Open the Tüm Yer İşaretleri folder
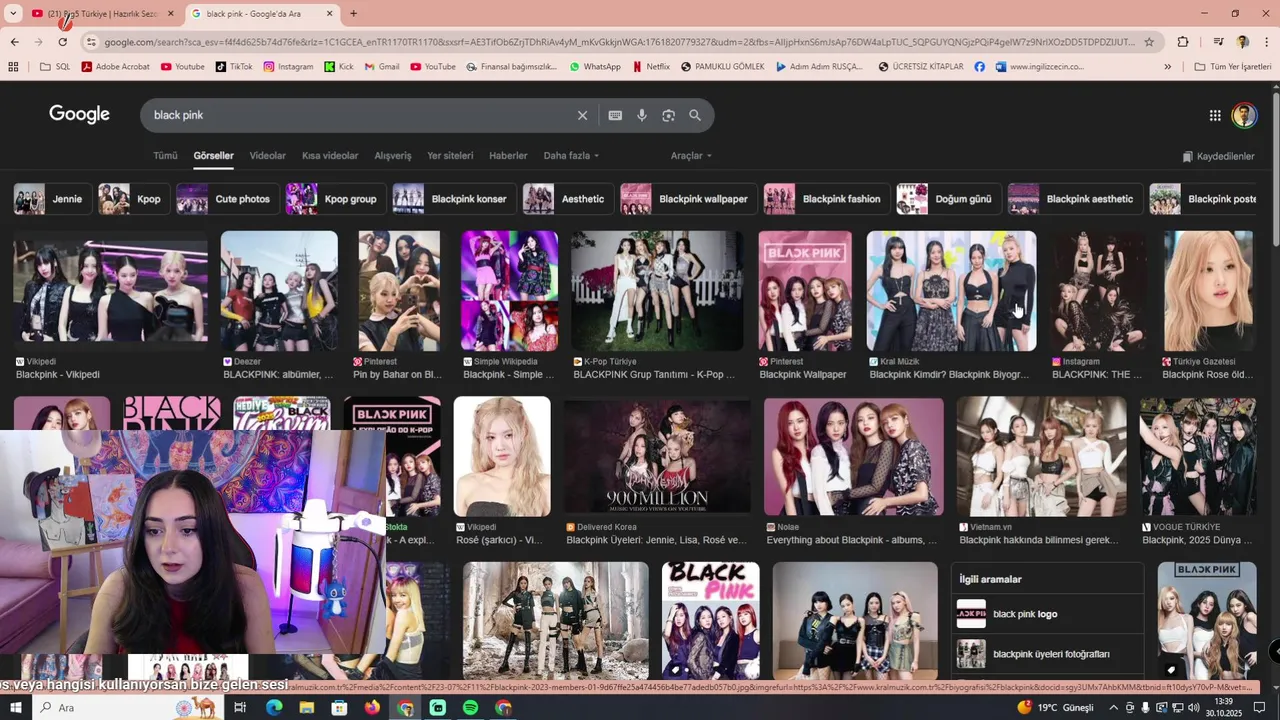The width and height of the screenshot is (1280, 720). (x=1232, y=67)
